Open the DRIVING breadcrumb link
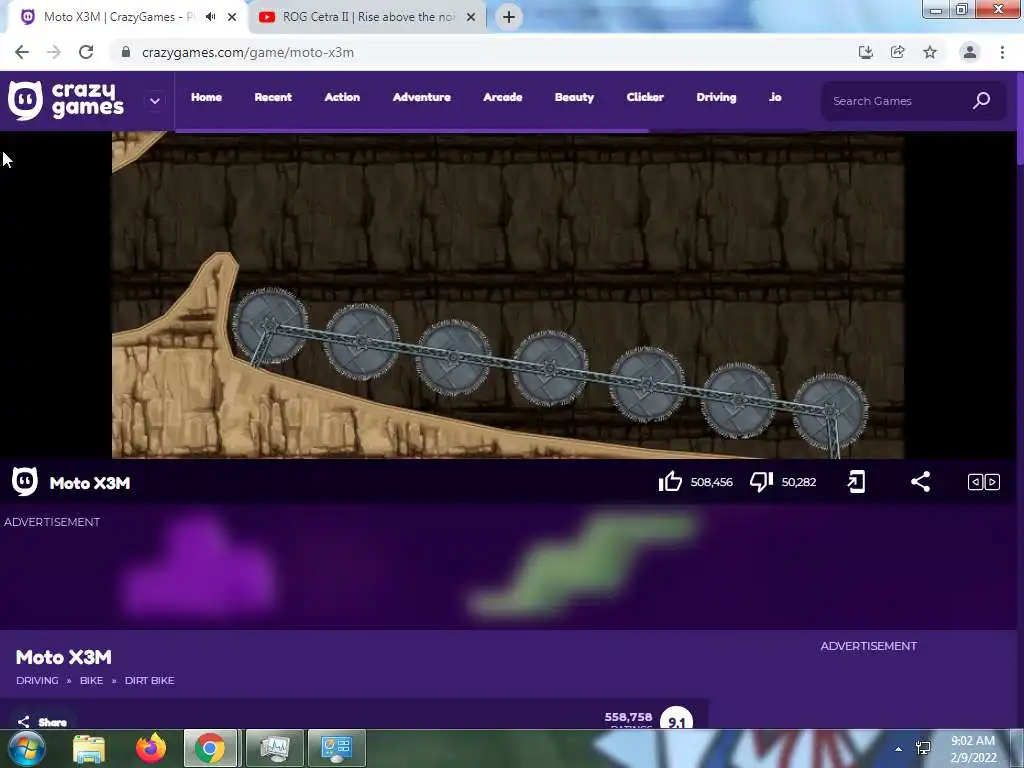1024x768 pixels. coord(37,680)
